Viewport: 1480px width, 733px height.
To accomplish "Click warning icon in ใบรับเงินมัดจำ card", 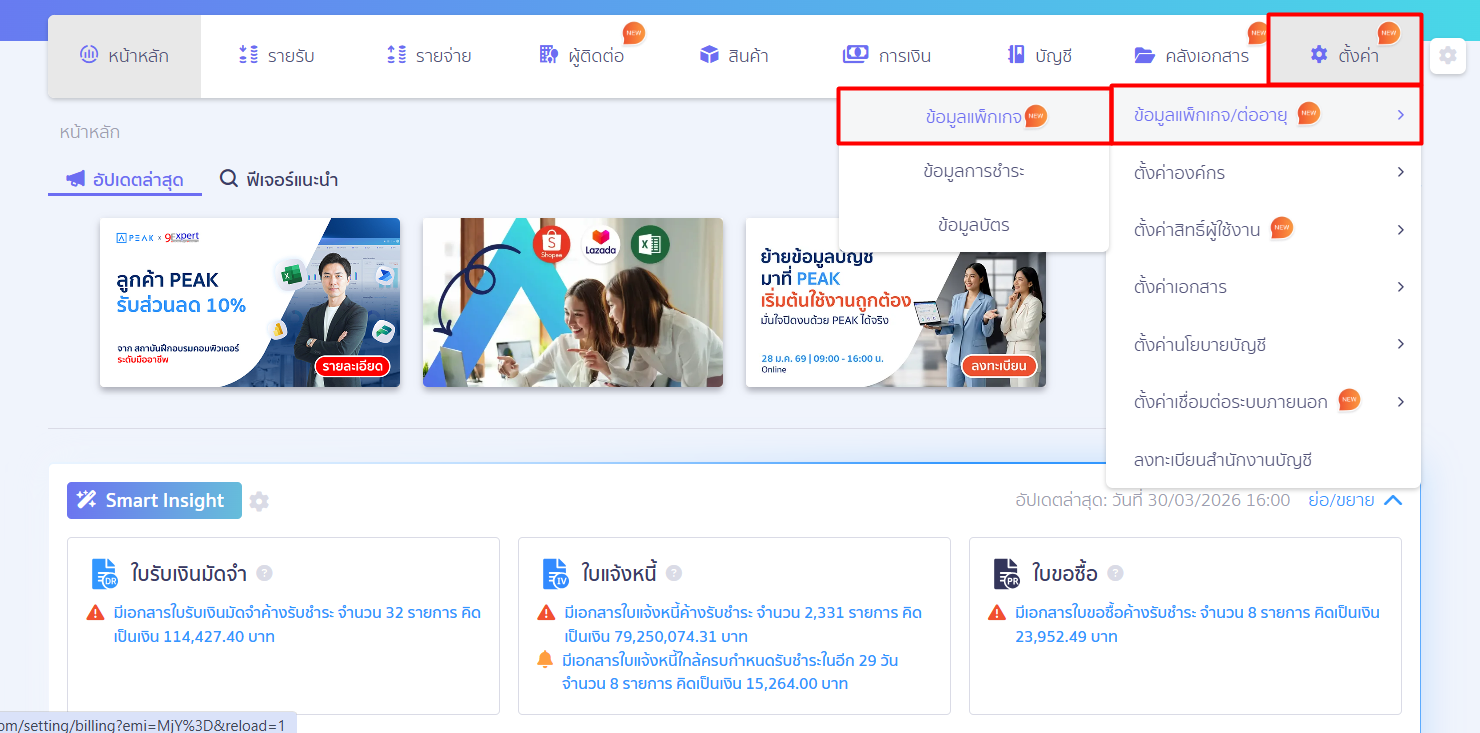I will pyautogui.click(x=96, y=612).
